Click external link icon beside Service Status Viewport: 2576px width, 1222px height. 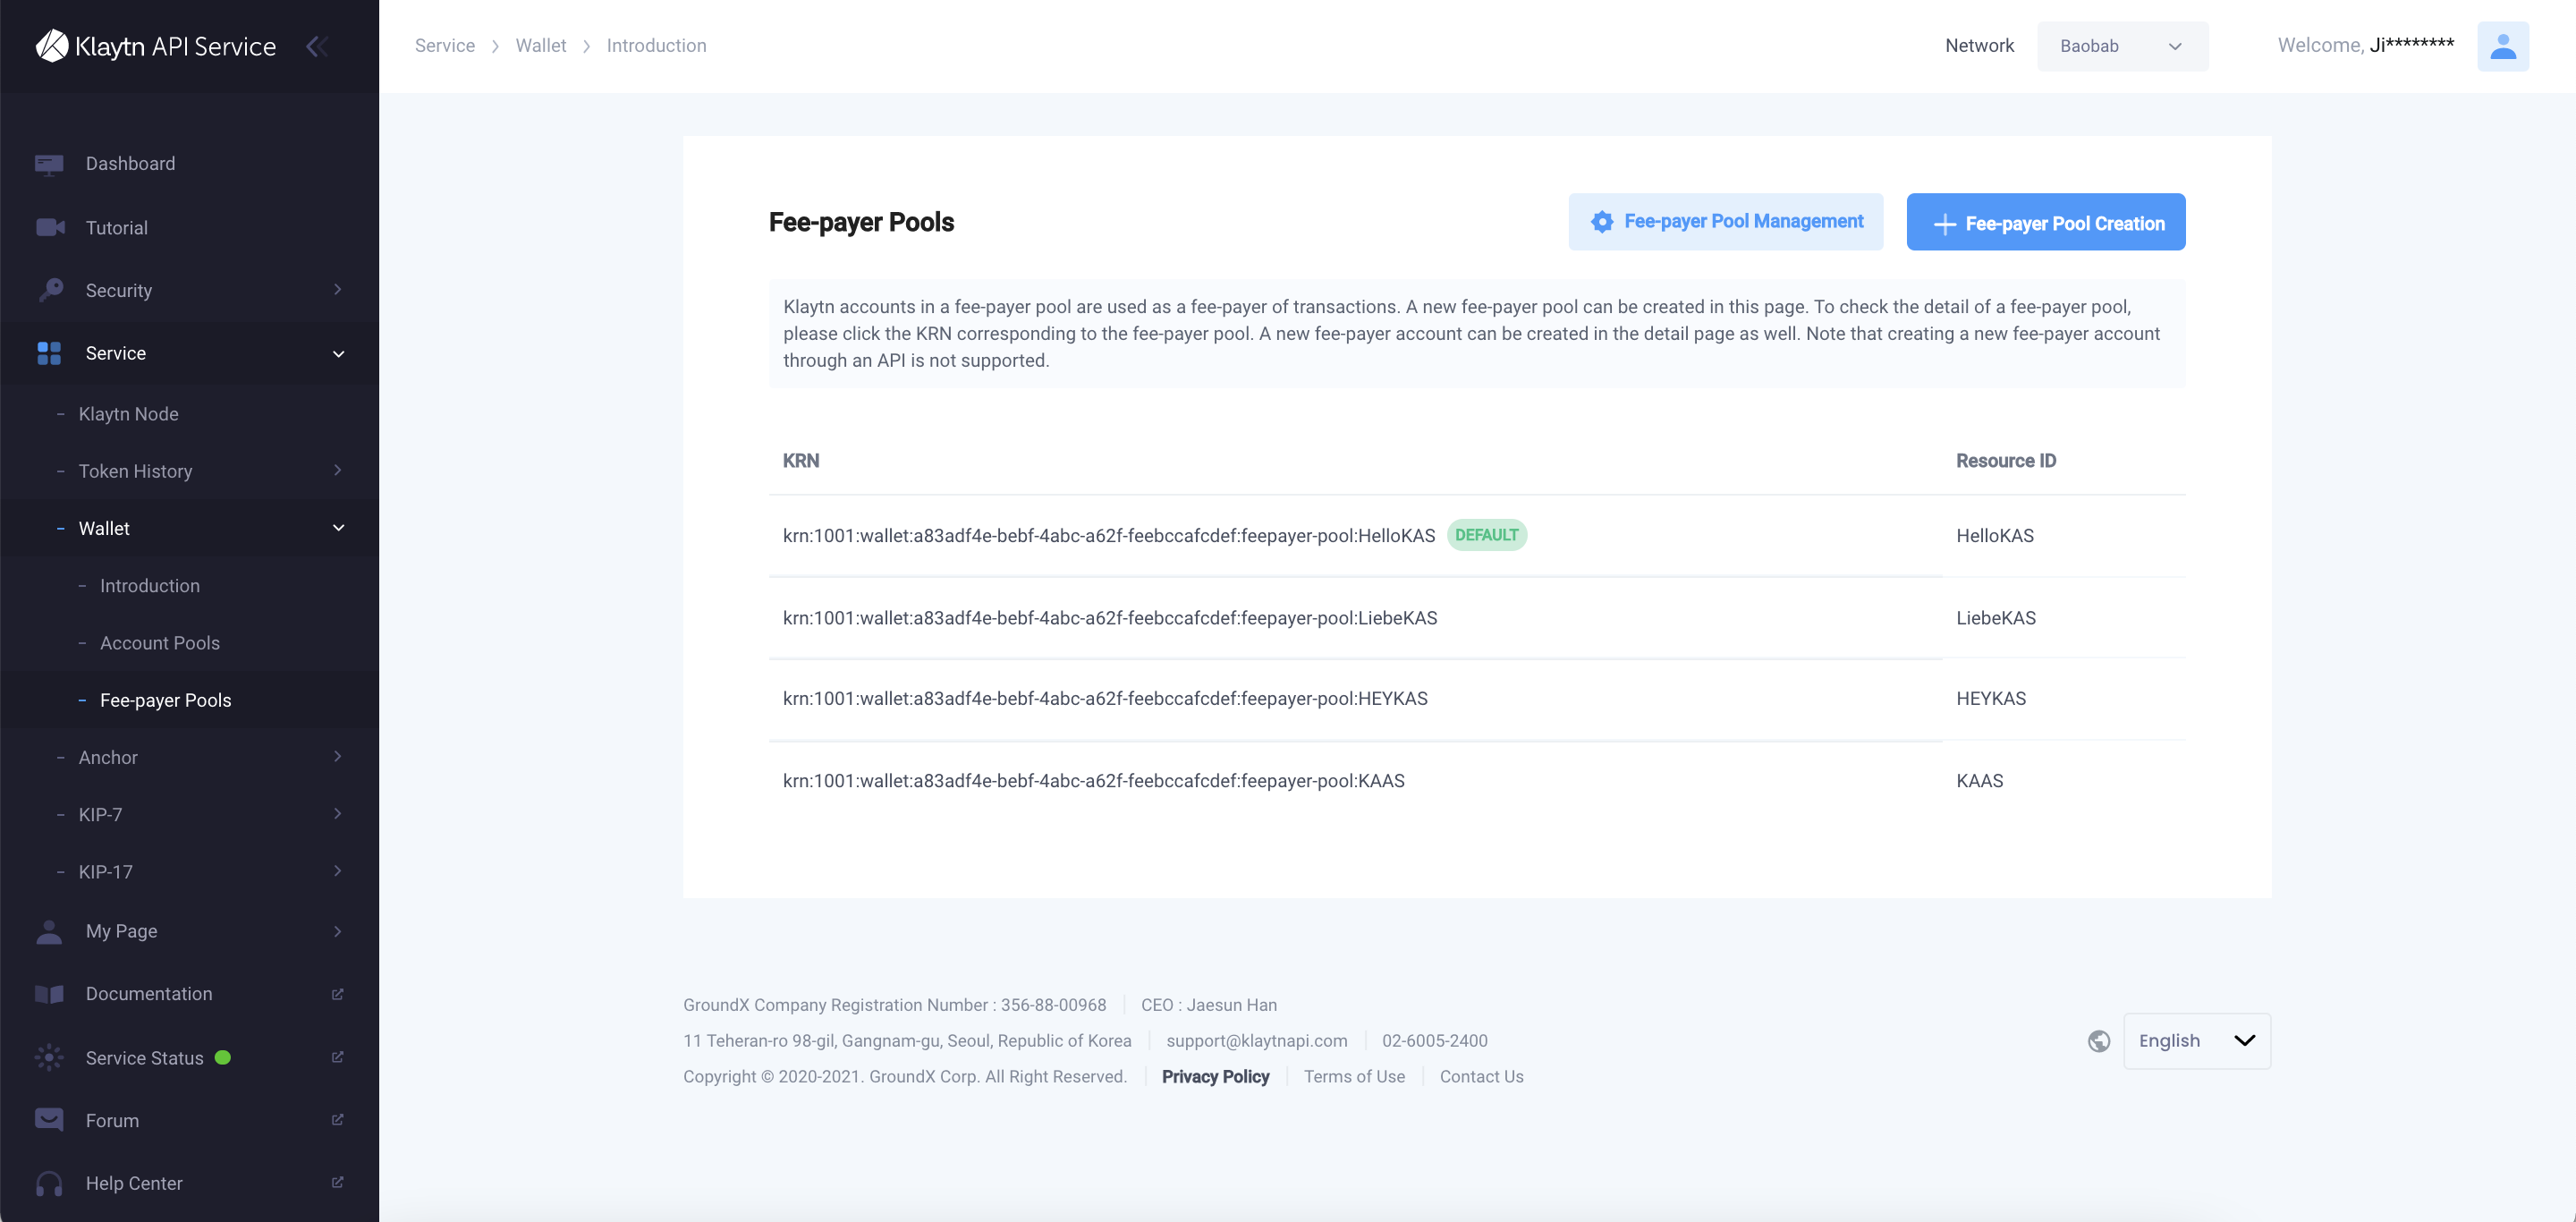pyautogui.click(x=337, y=1057)
